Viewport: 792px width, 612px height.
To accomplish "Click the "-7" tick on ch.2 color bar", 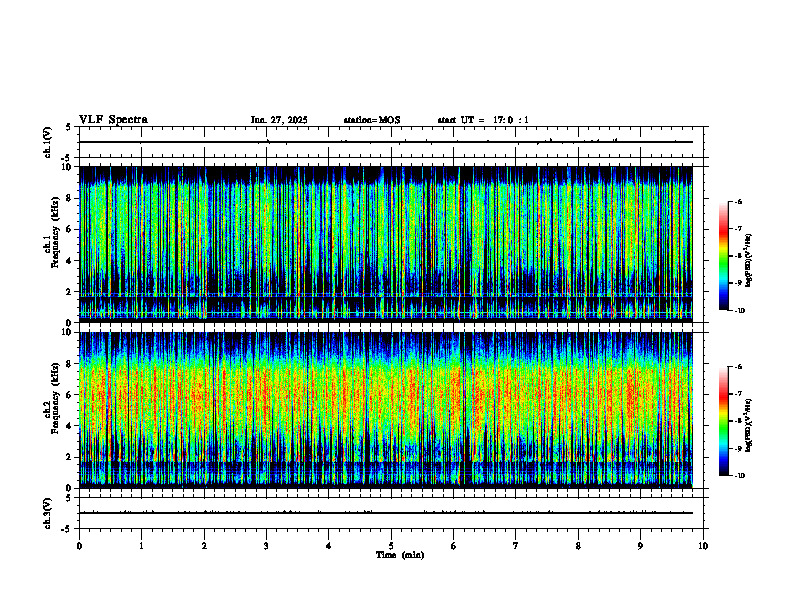I will click(x=738, y=394).
